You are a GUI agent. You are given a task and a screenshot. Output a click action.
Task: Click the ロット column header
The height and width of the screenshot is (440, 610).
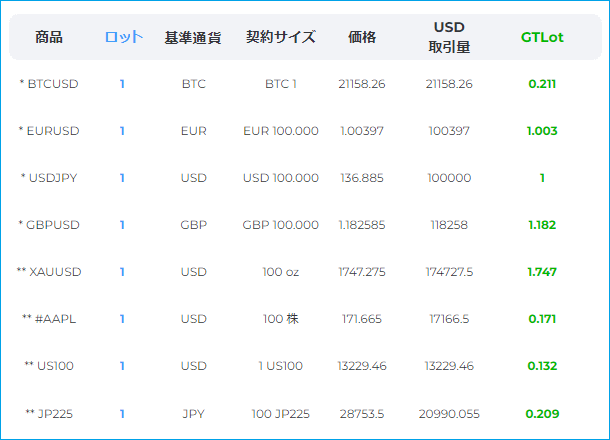coord(124,37)
